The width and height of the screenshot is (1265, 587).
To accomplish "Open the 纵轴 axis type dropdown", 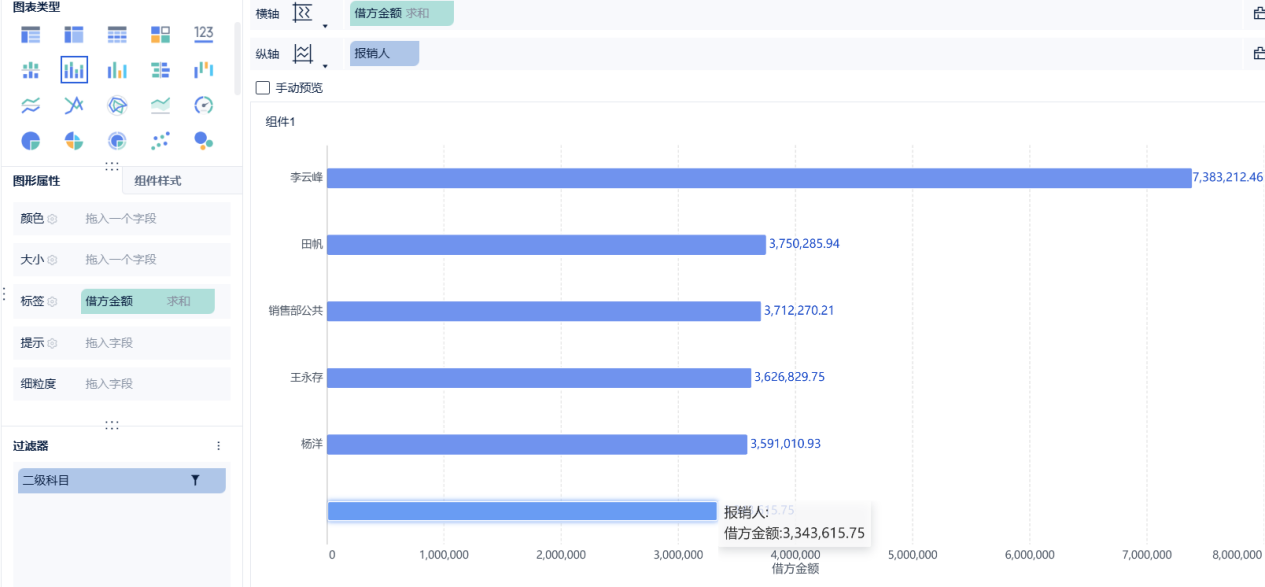I will 325,66.
